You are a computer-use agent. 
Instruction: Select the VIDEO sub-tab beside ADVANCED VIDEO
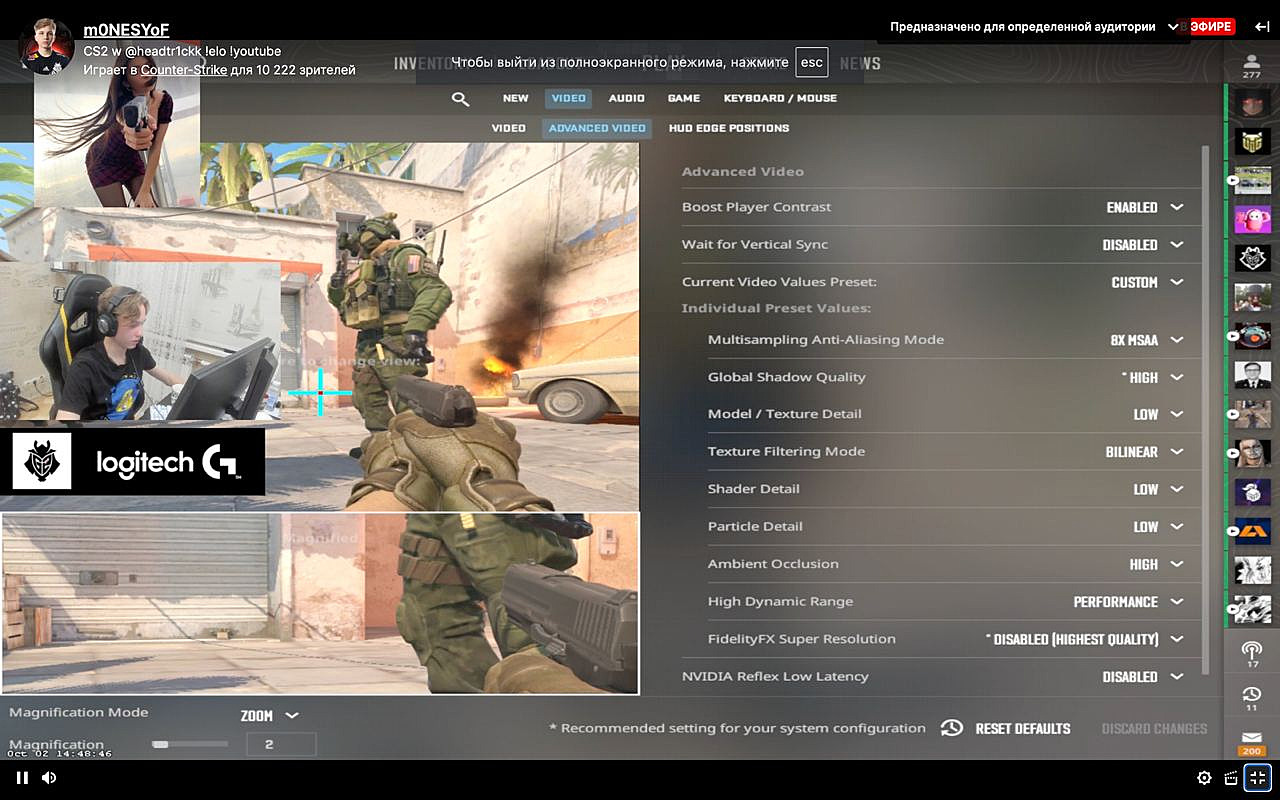click(x=508, y=128)
